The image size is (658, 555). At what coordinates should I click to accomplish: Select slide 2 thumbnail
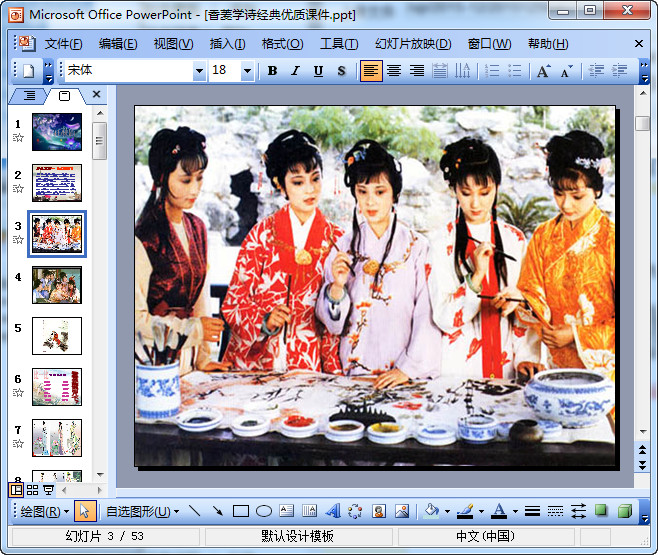click(57, 183)
